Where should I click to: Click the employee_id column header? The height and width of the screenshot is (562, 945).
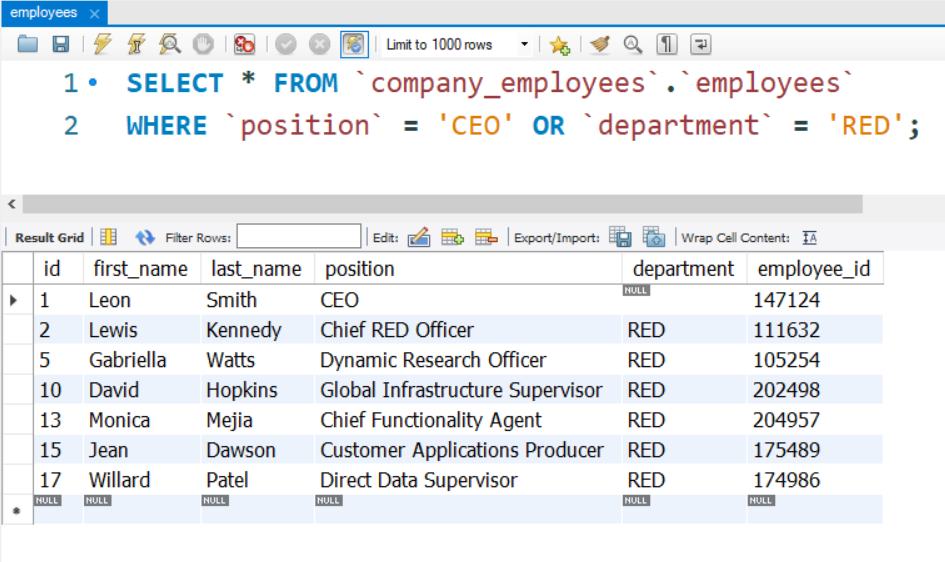[x=815, y=269]
